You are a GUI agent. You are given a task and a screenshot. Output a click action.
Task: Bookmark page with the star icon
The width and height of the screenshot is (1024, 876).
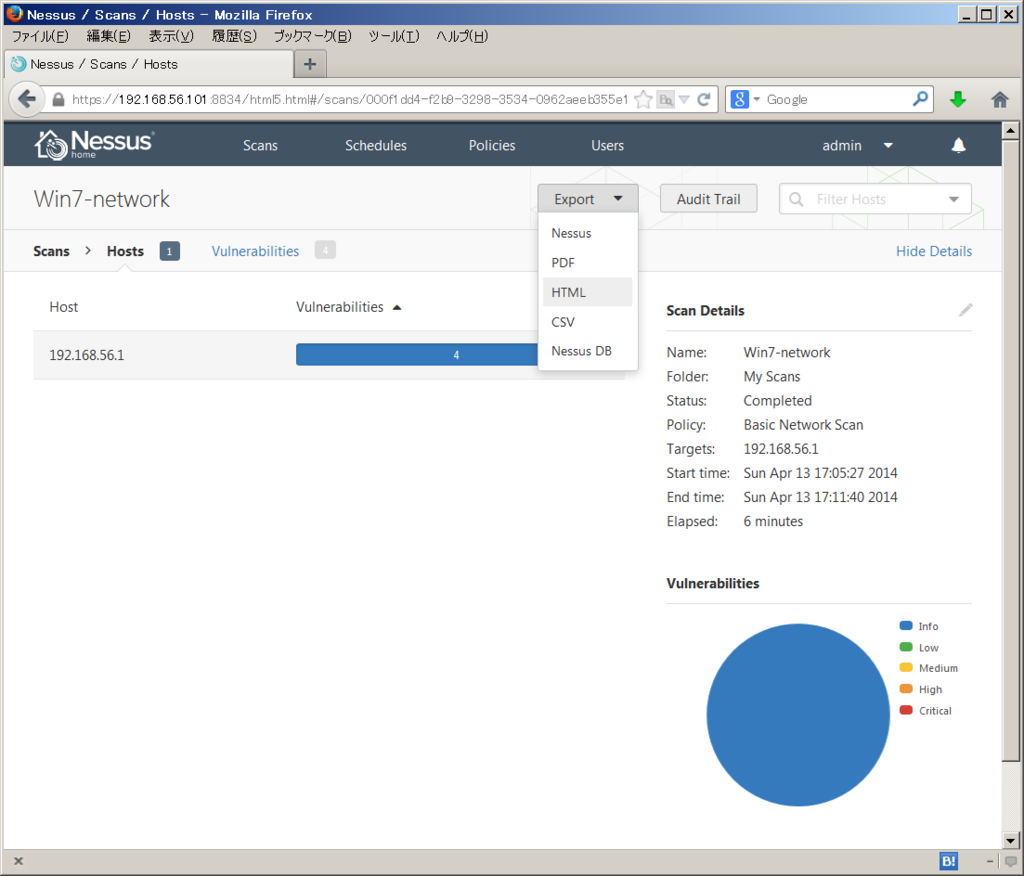coord(643,99)
